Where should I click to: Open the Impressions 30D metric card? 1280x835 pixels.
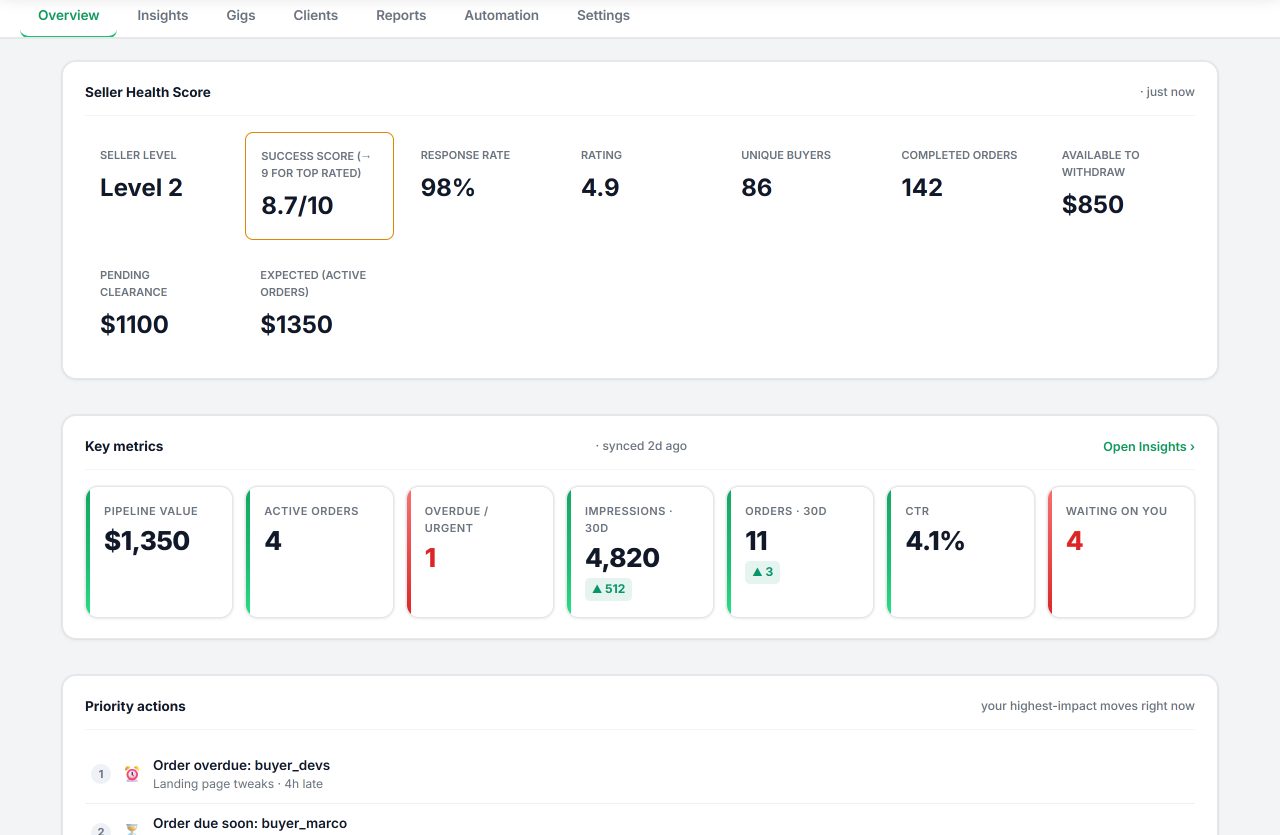coord(640,552)
